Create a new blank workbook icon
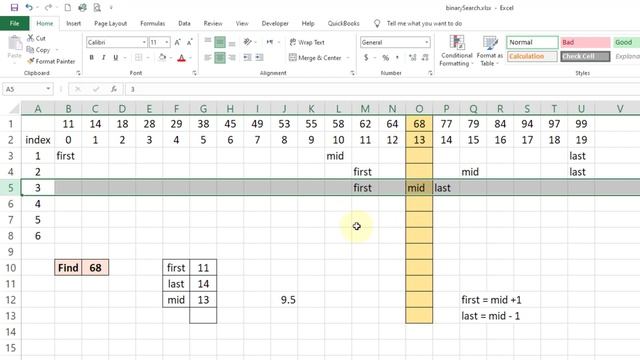This screenshot has height=360, width=640. pos(68,7)
